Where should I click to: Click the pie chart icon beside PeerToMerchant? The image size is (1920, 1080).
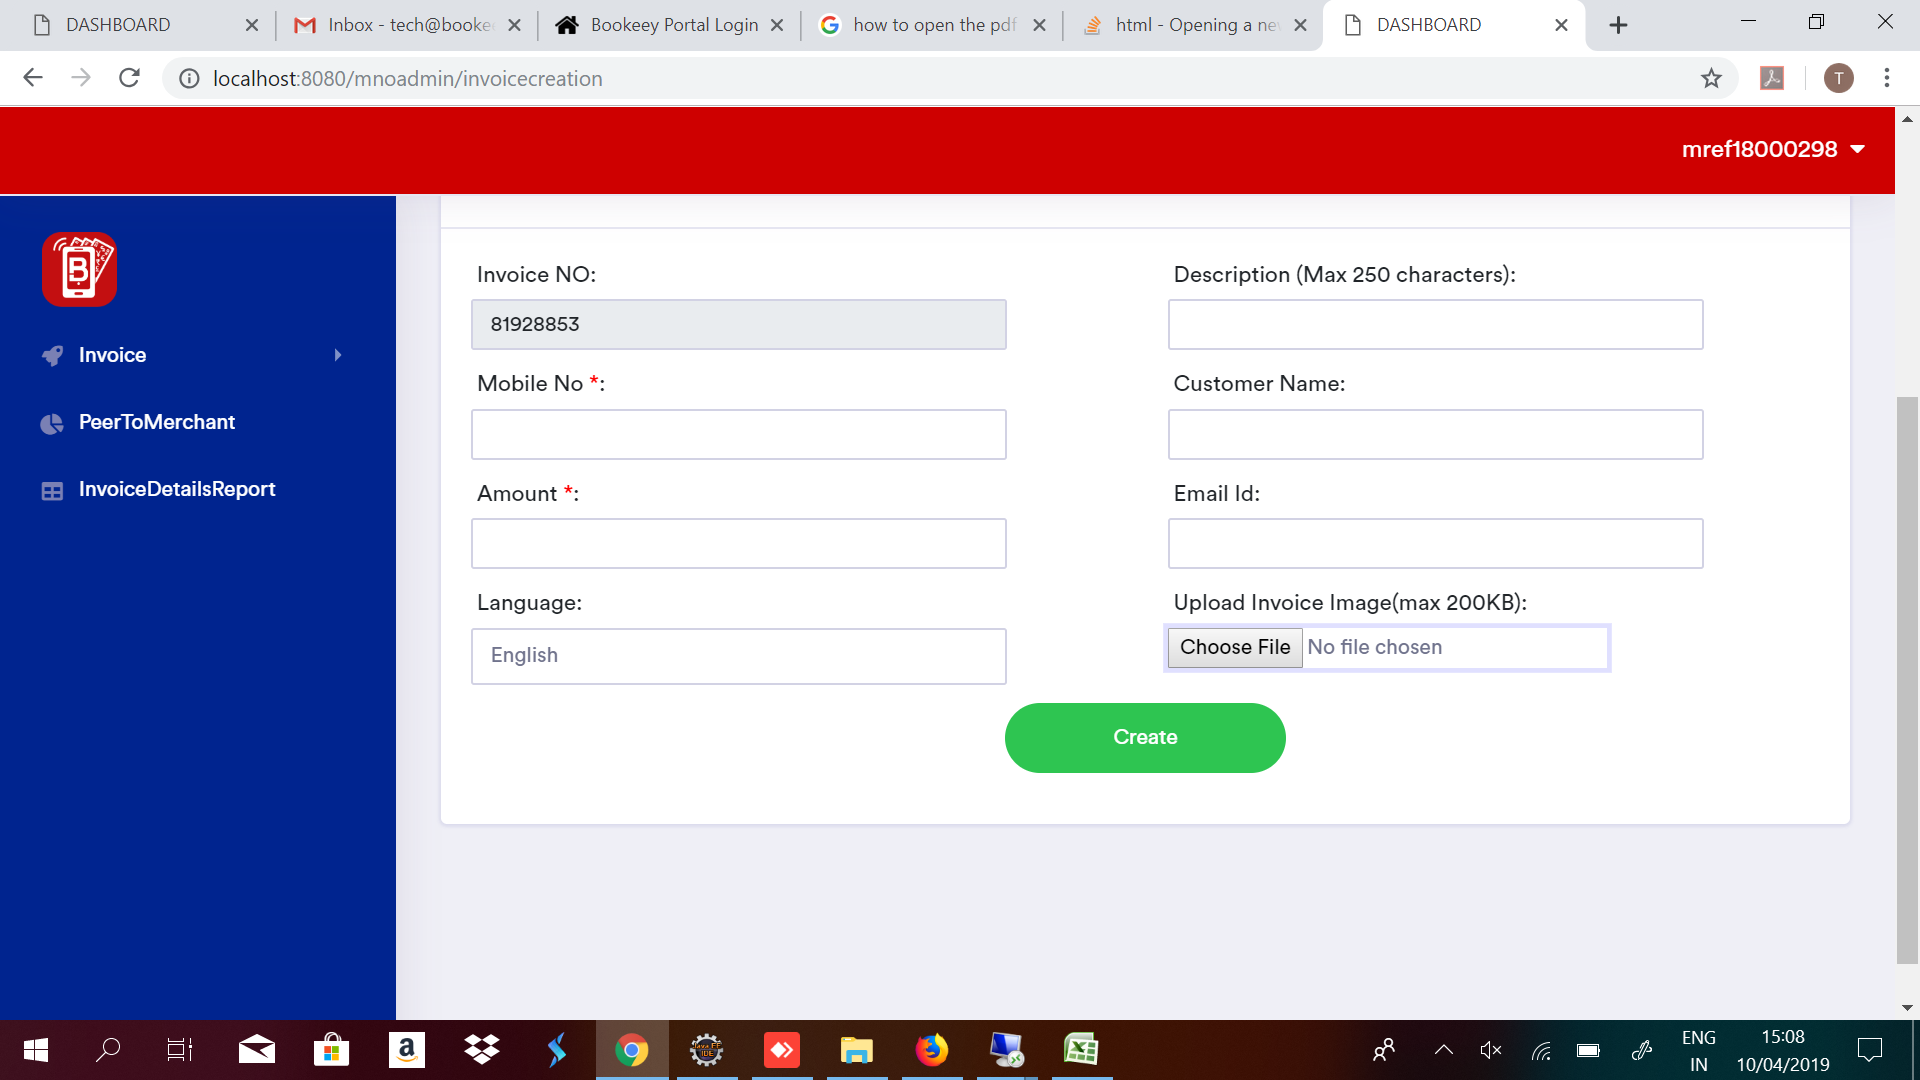52,424
